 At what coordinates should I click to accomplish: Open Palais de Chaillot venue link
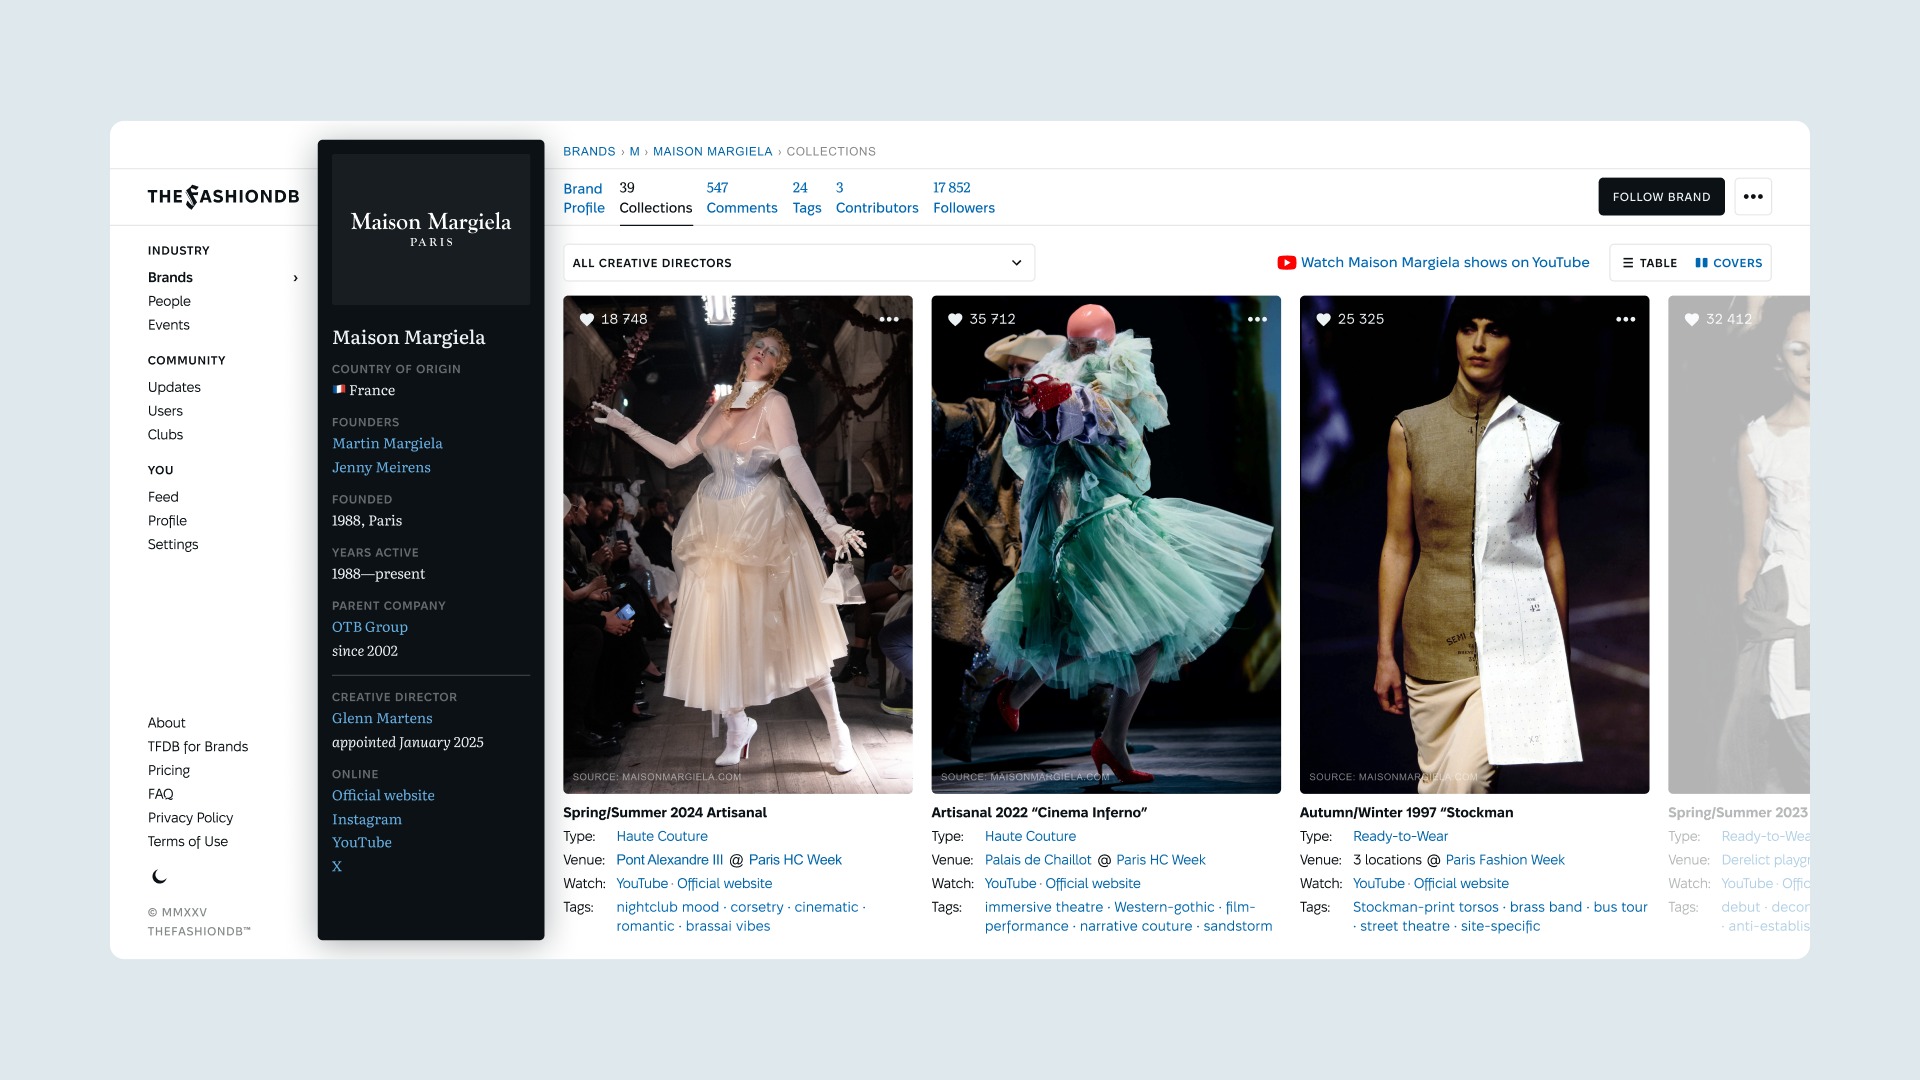[1038, 860]
